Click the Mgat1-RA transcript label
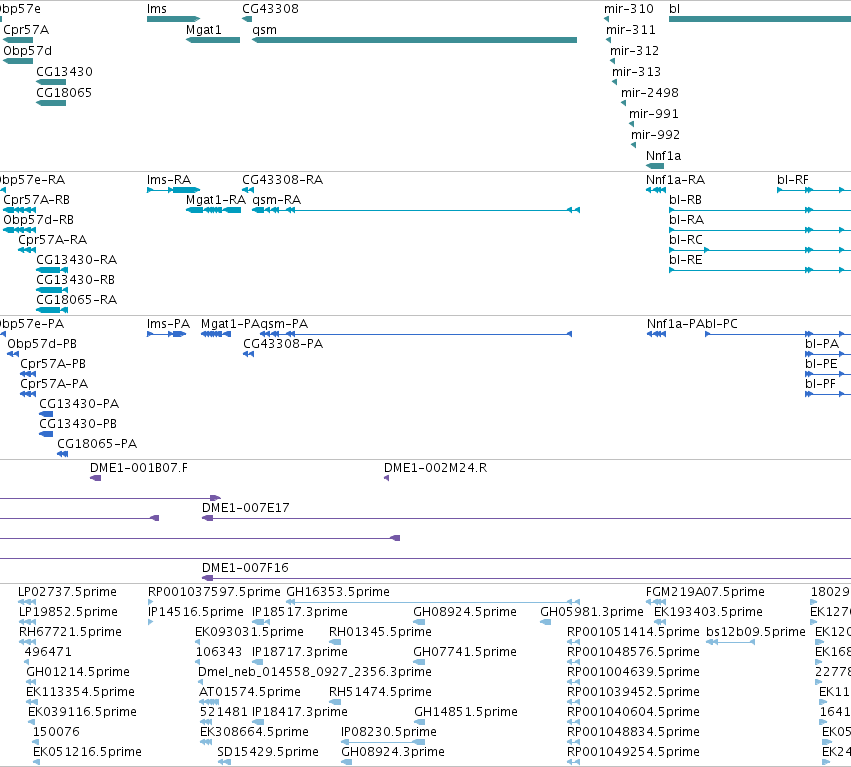This screenshot has width=851, height=767. coord(216,200)
